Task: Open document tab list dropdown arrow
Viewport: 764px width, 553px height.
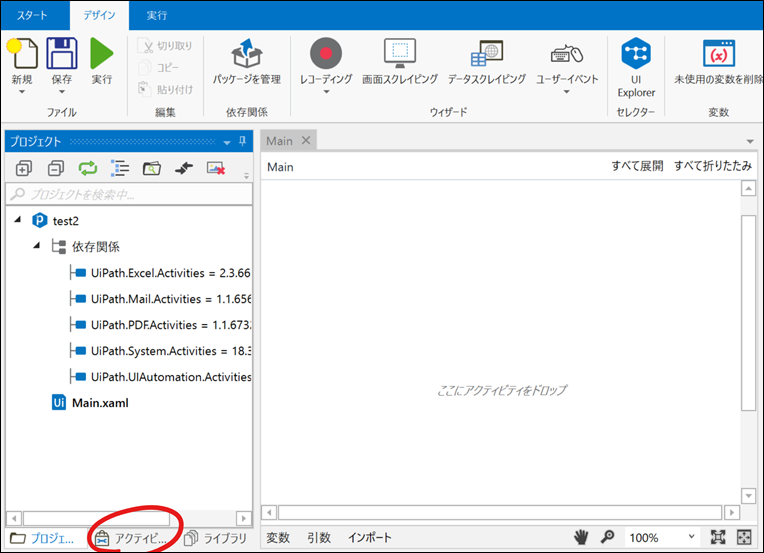Action: (x=750, y=142)
